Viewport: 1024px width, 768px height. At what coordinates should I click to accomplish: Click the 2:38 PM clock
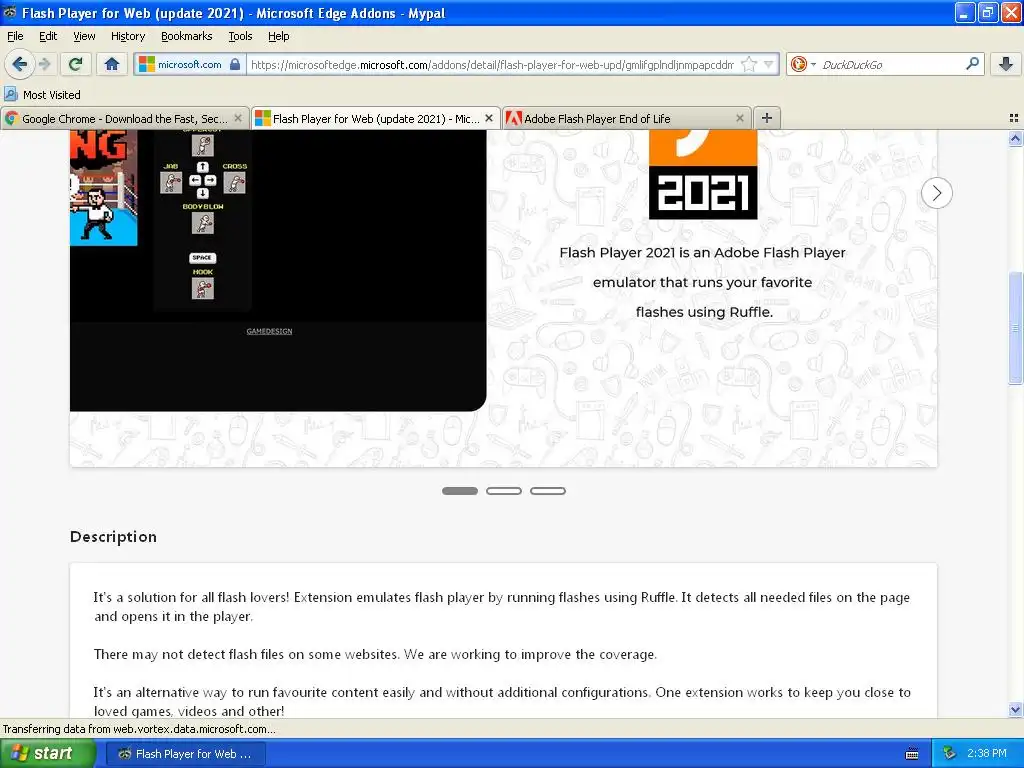987,754
